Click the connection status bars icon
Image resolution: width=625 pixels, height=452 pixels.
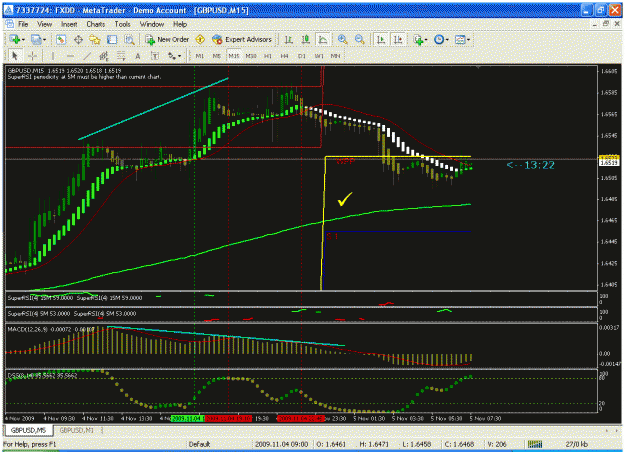(535, 444)
